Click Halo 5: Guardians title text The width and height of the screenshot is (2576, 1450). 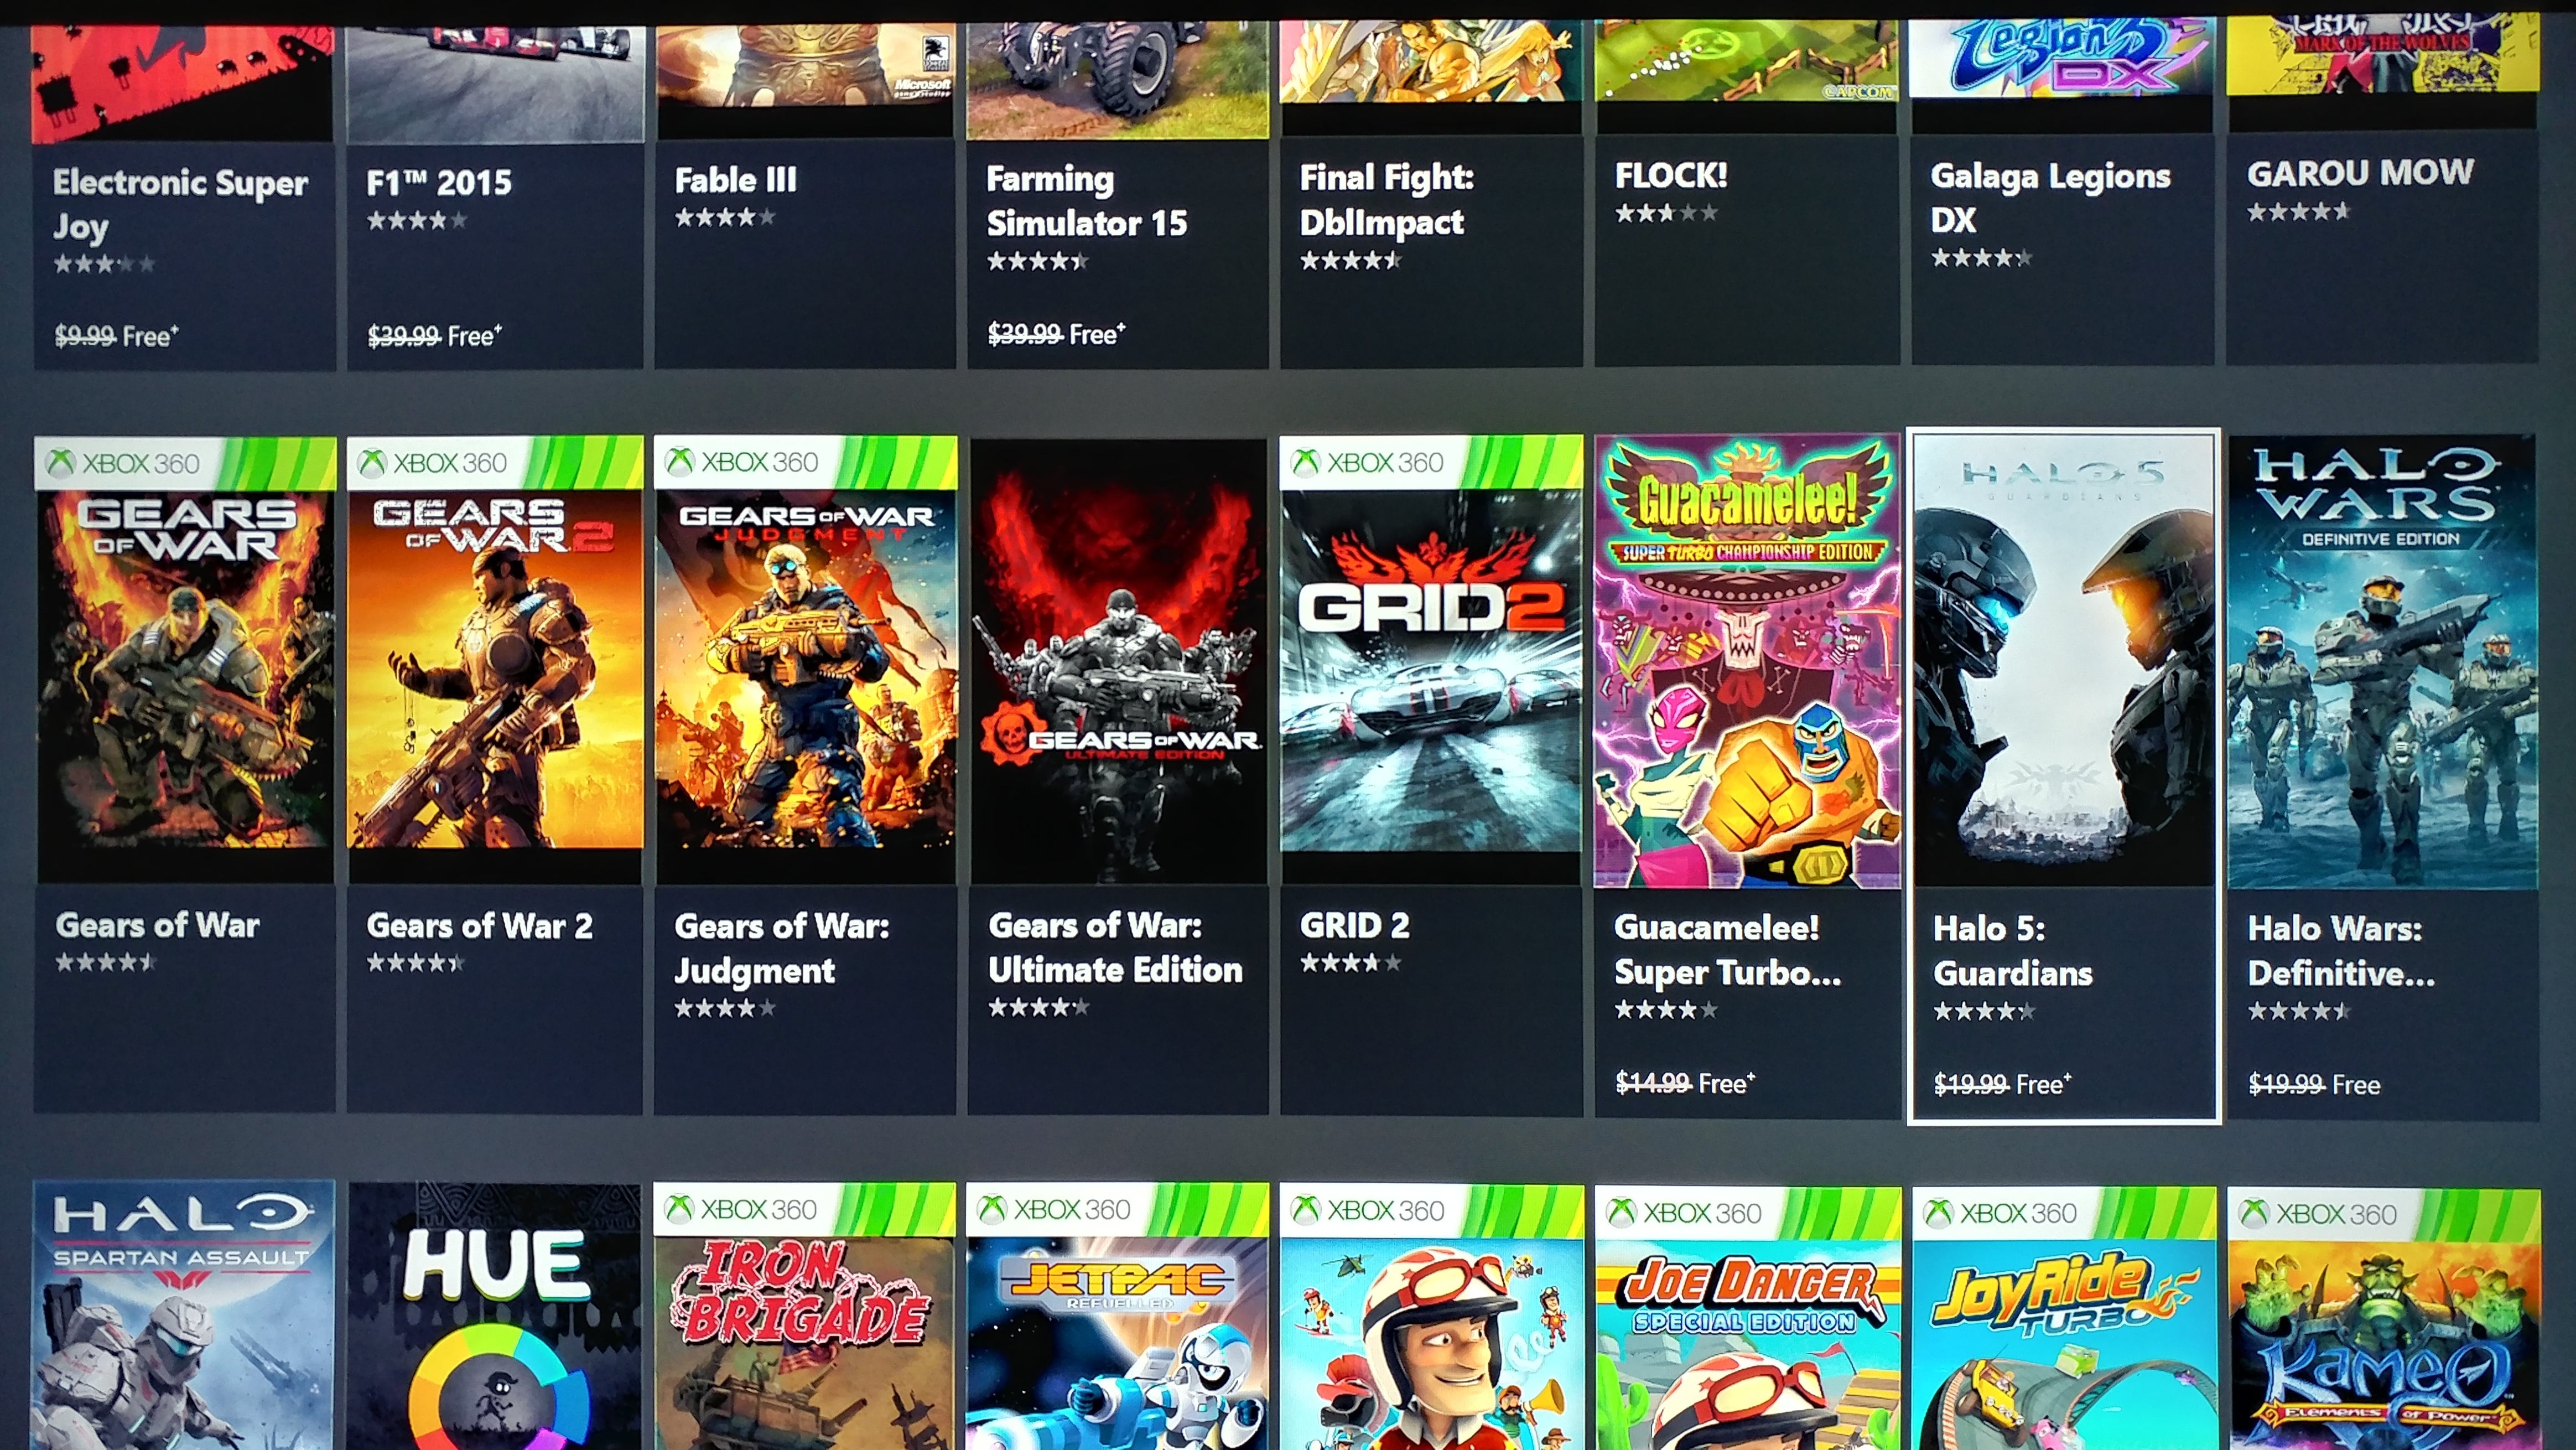2012,951
